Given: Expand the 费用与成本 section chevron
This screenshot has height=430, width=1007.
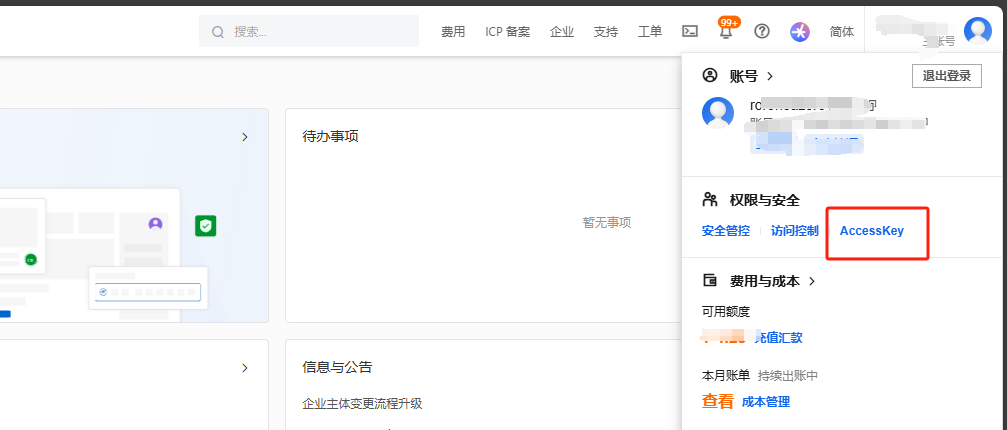Looking at the screenshot, I should click(812, 282).
